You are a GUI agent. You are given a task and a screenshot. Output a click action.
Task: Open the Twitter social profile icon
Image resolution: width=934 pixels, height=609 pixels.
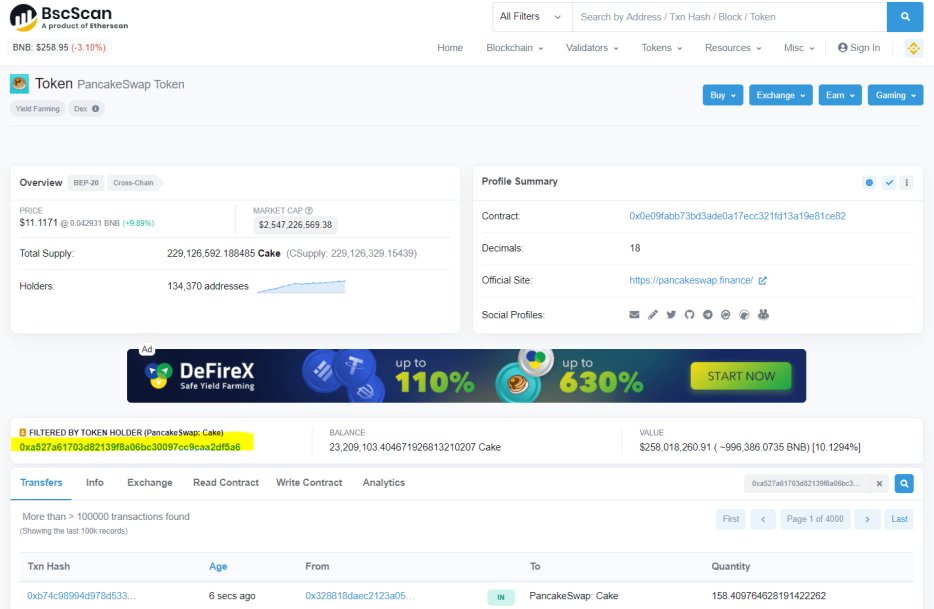point(671,315)
